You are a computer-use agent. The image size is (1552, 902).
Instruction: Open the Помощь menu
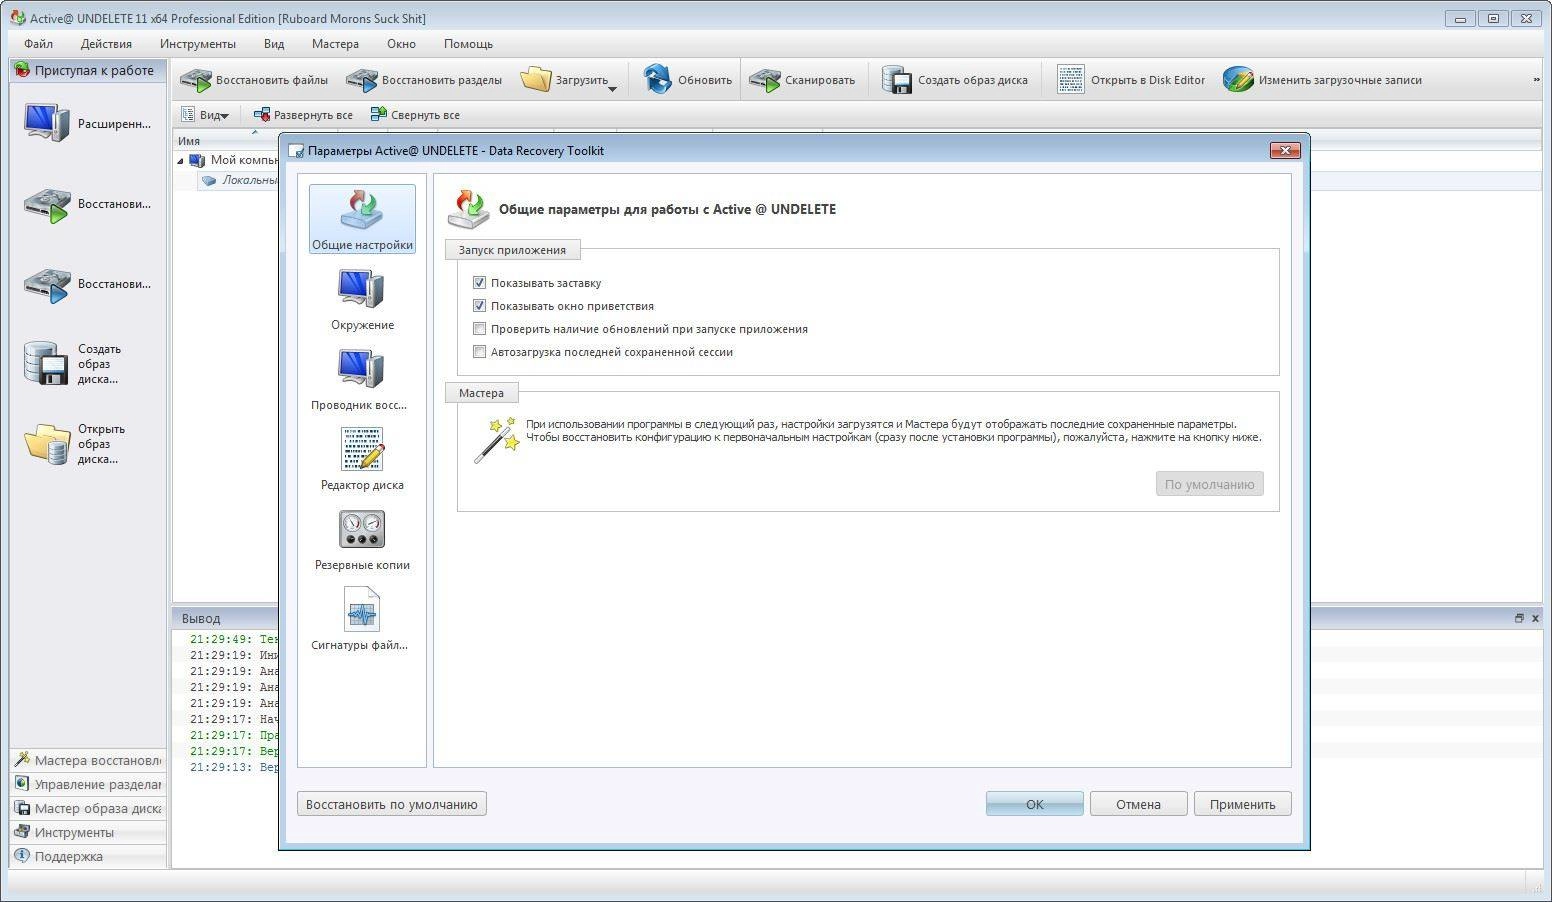(x=468, y=44)
